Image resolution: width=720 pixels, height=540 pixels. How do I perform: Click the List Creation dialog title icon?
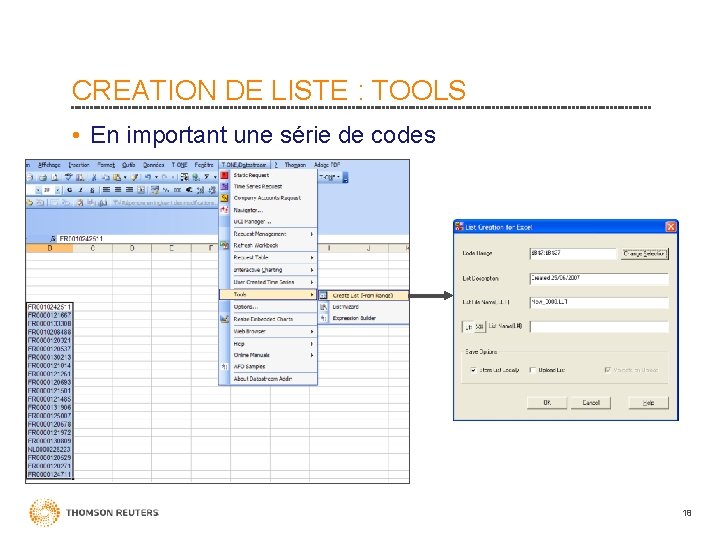pos(459,227)
